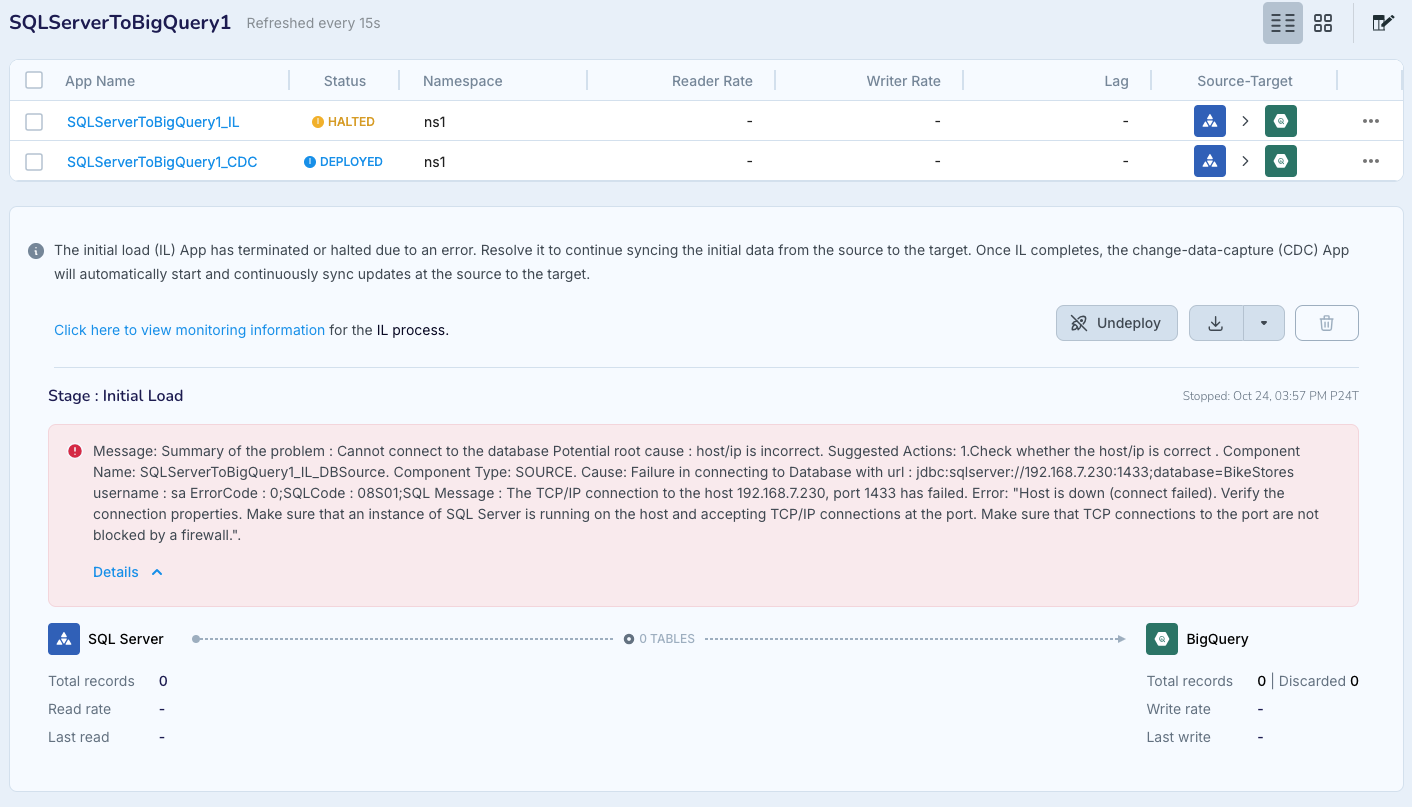Open more options for SQLServerToBigQuery1_IL row

(x=1370, y=121)
